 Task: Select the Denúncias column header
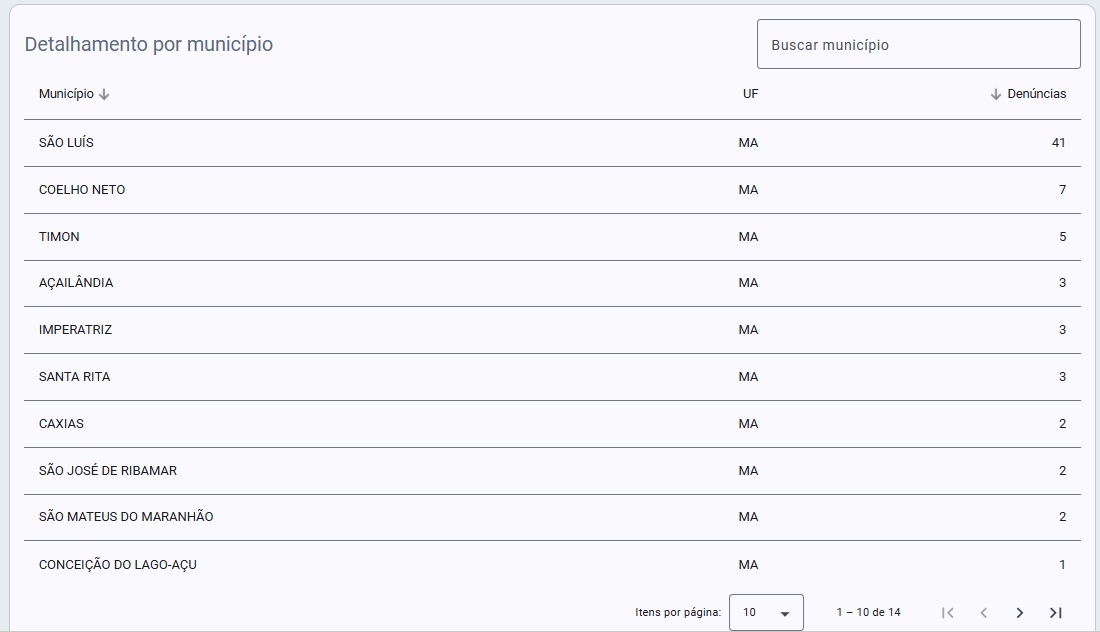coord(1036,93)
